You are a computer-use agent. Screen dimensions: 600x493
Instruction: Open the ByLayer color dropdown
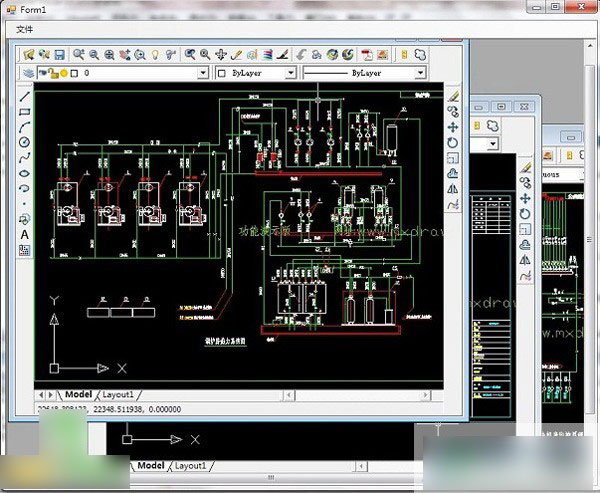click(x=291, y=73)
